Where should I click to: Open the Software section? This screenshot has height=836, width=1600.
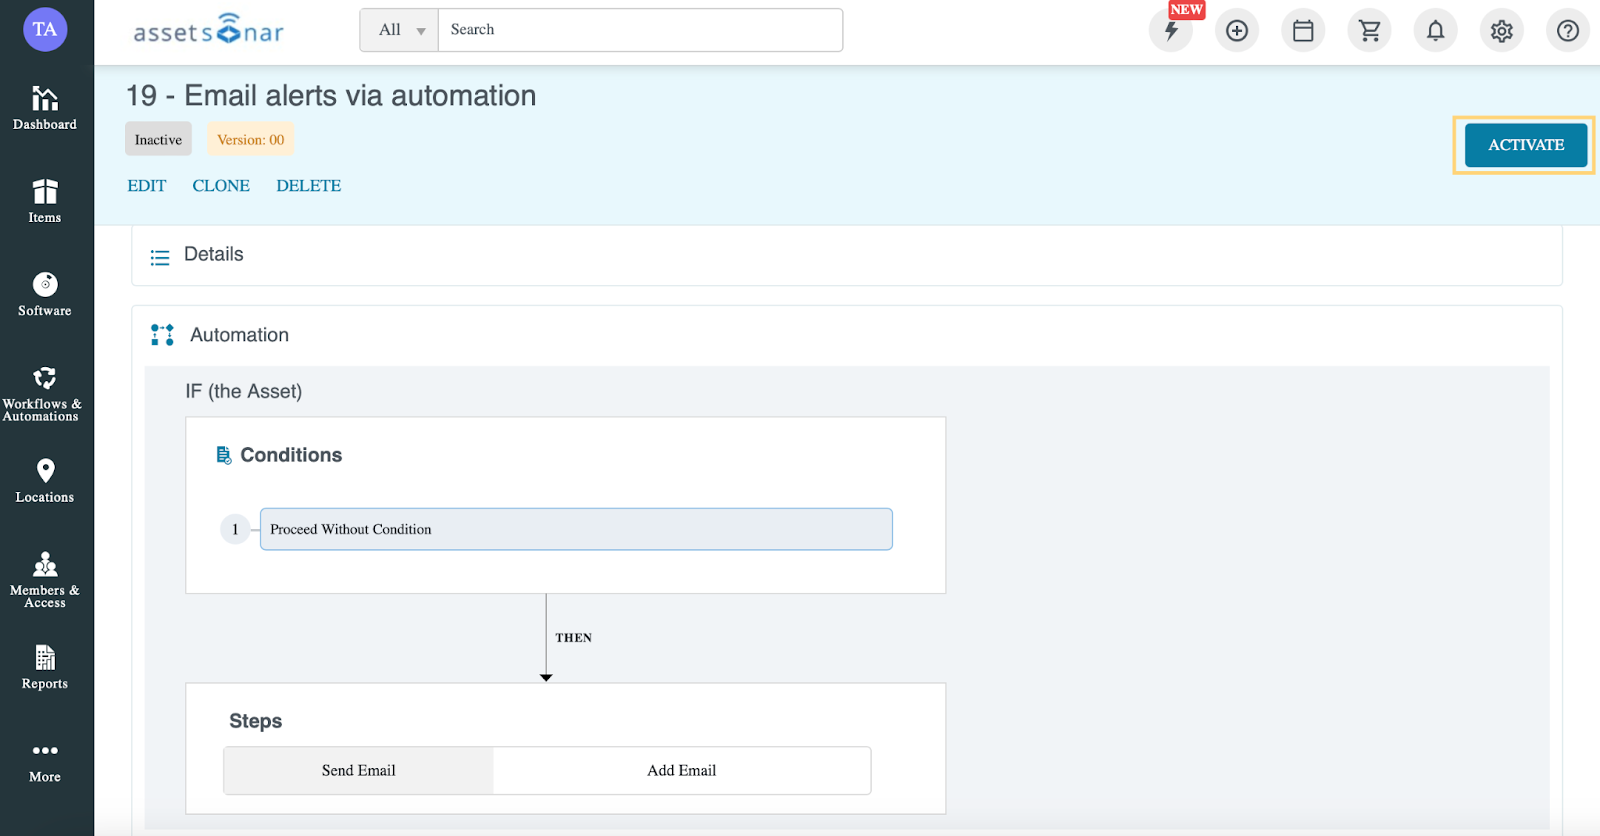(45, 294)
